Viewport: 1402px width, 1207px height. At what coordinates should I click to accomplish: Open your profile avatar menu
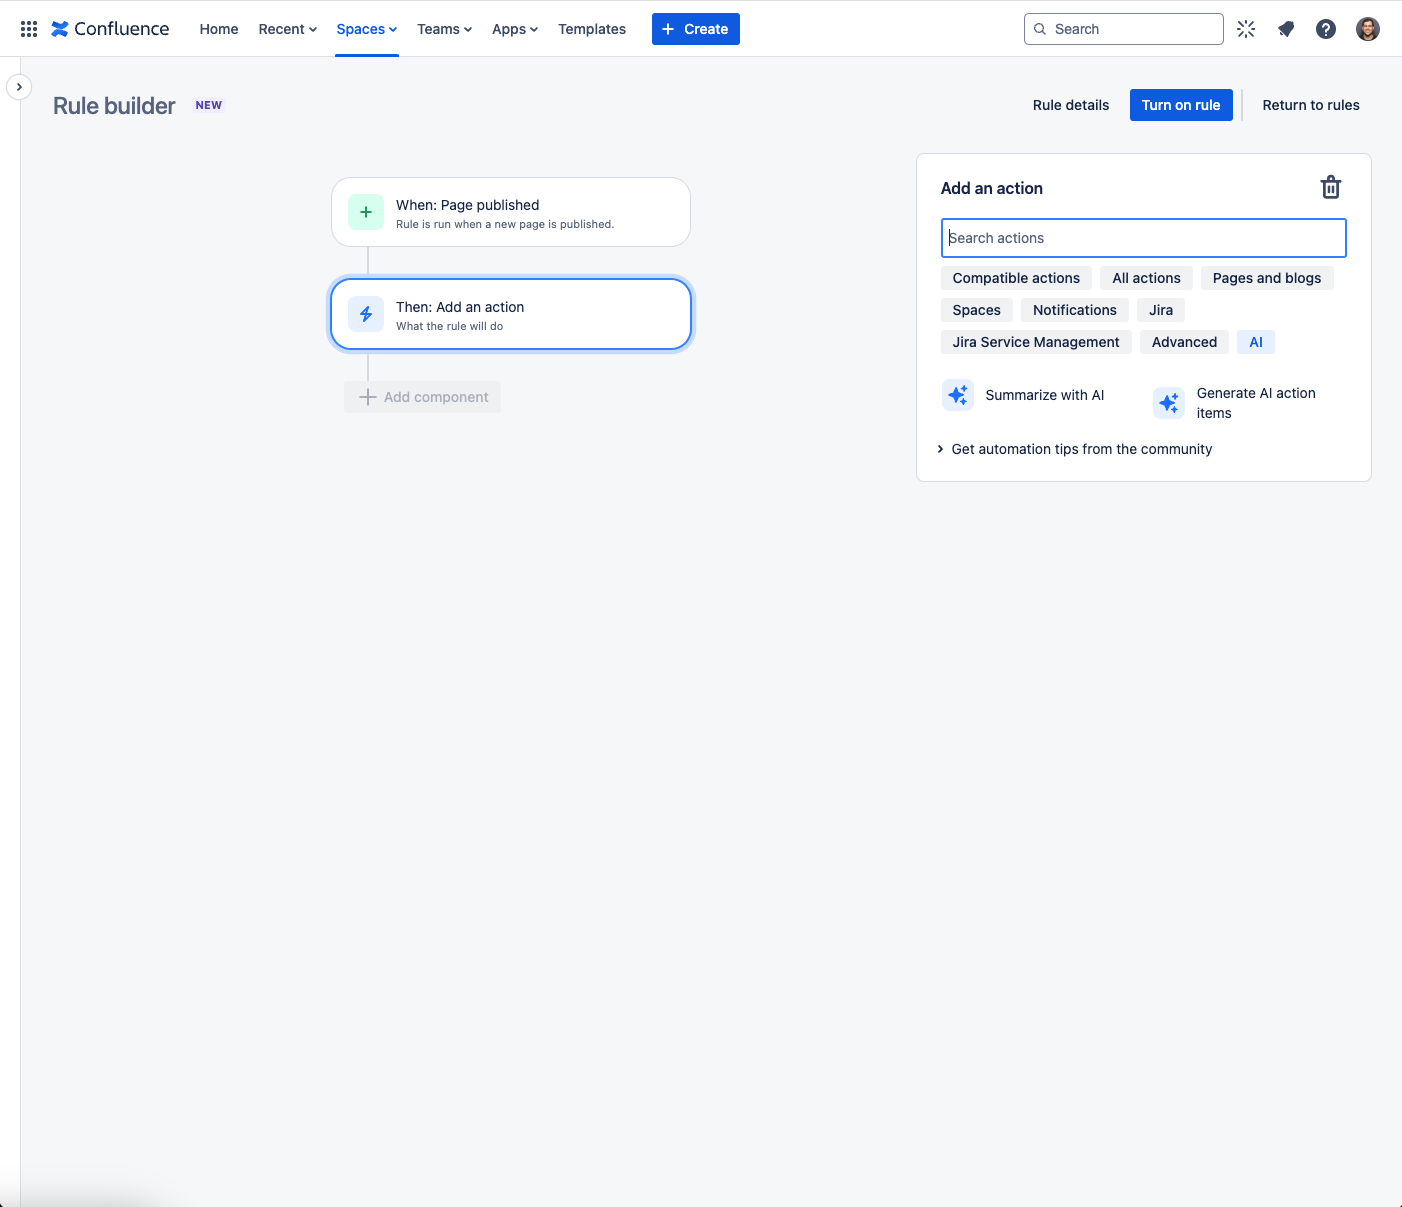tap(1367, 28)
